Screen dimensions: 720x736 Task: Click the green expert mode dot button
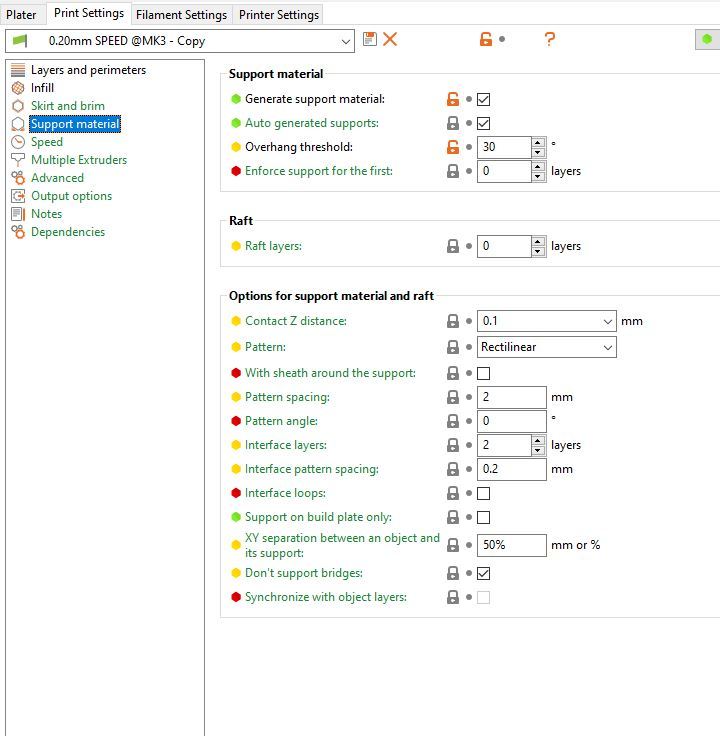[x=707, y=39]
